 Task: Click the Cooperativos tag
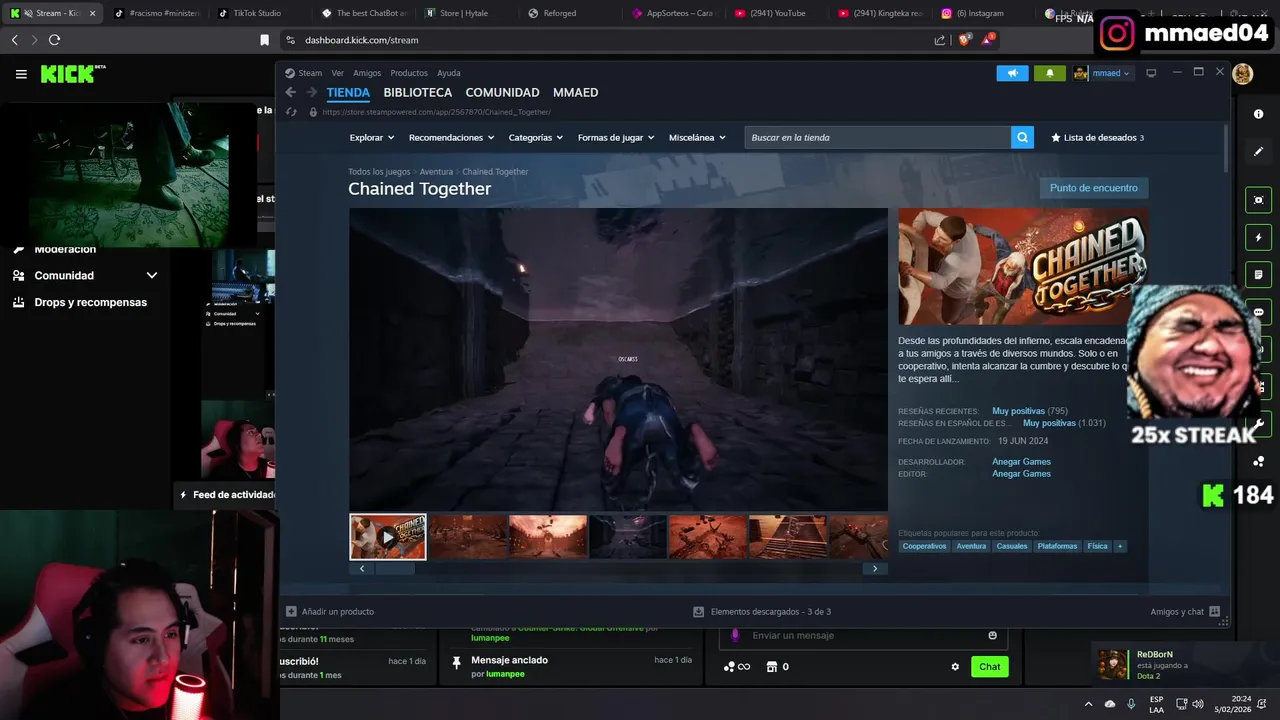[x=924, y=546]
